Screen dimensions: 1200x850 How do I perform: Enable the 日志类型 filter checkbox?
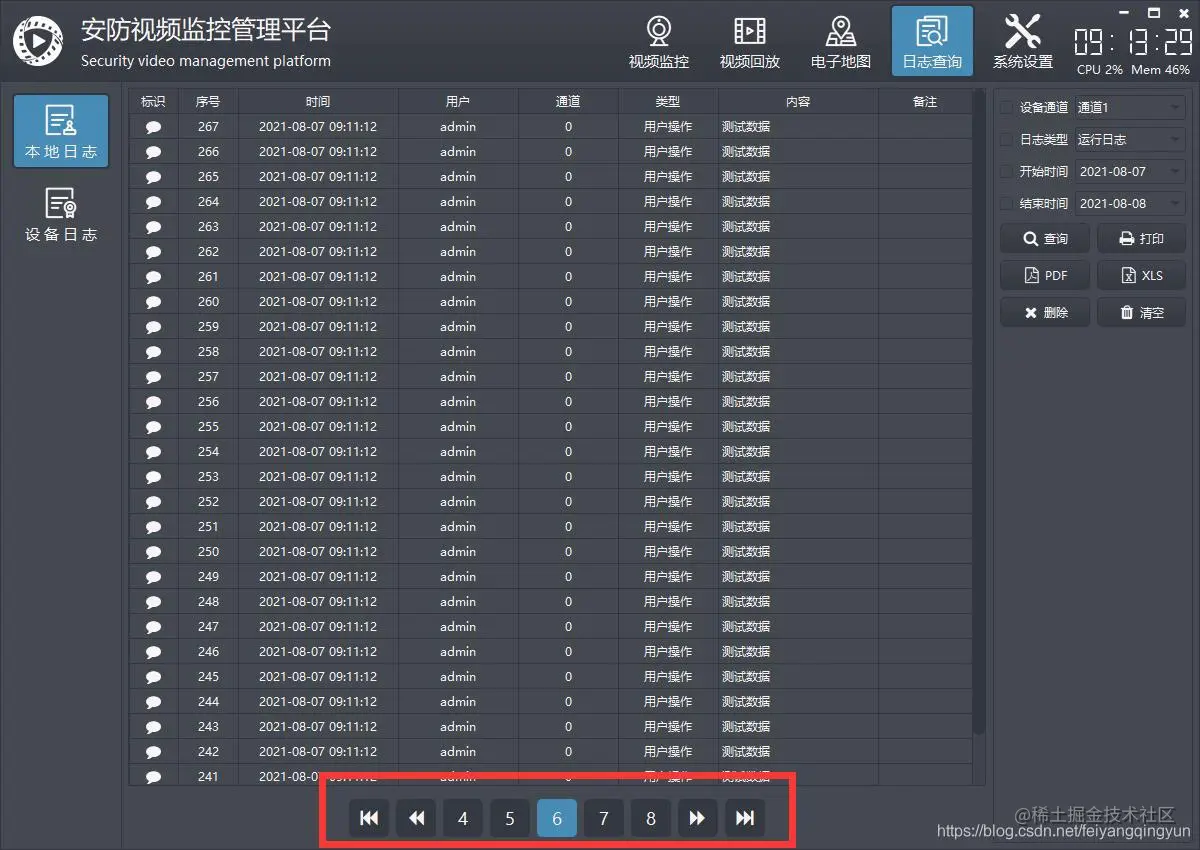pos(1003,139)
